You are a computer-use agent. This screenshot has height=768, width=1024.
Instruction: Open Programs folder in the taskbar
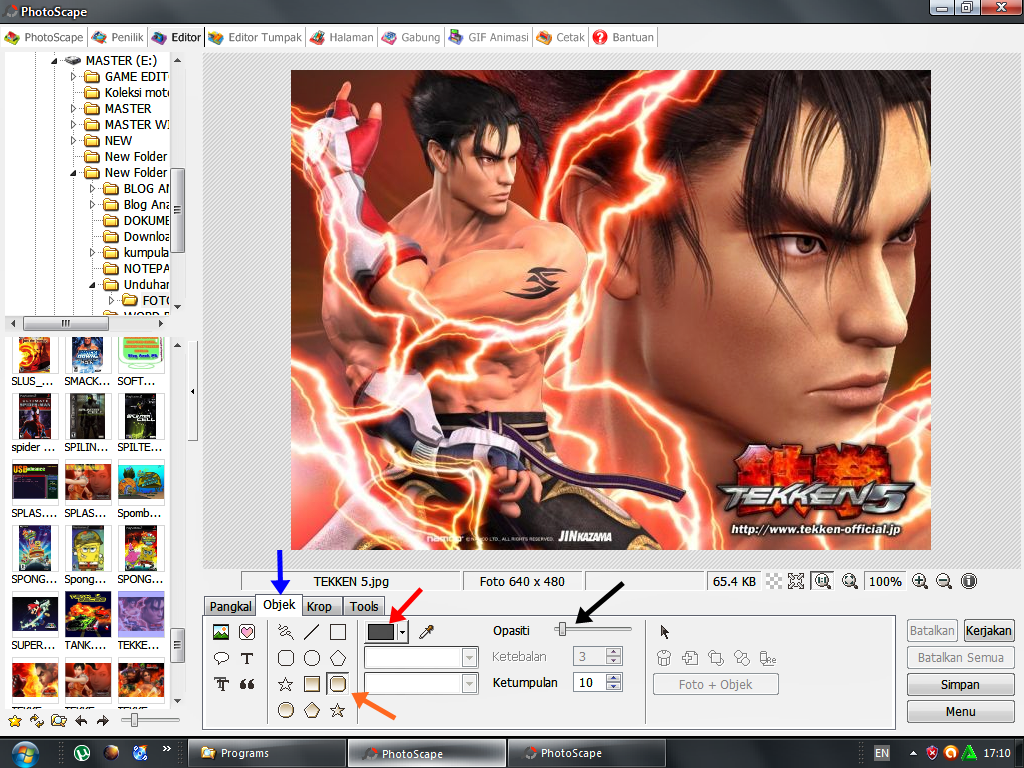(267, 753)
